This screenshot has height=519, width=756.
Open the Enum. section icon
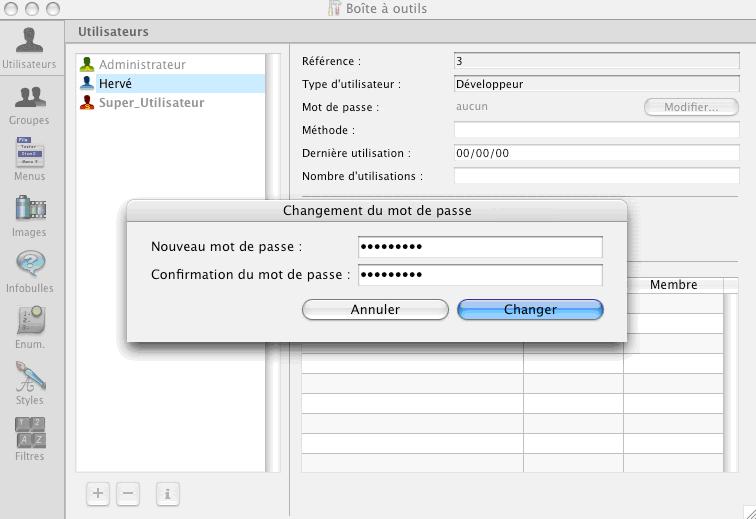coord(30,323)
